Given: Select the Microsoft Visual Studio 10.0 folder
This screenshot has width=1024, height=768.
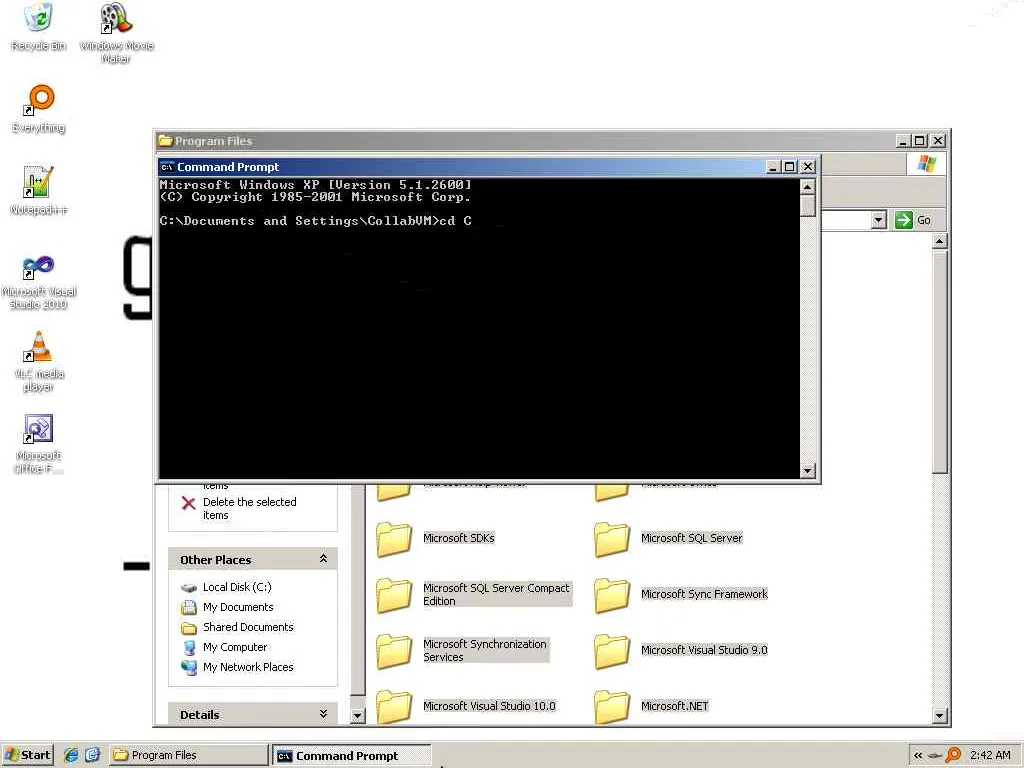Looking at the screenshot, I should (466, 706).
